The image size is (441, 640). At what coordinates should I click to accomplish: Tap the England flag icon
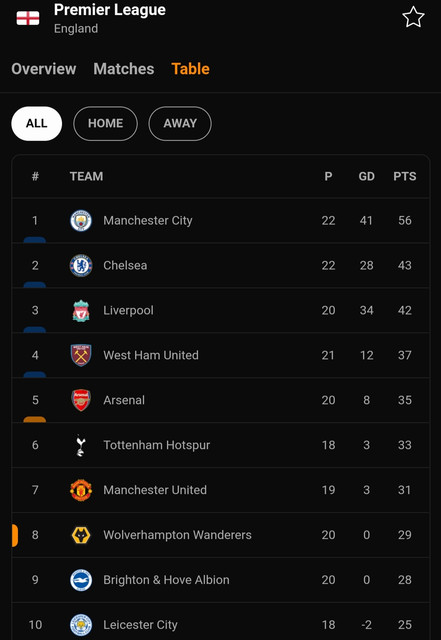point(28,18)
